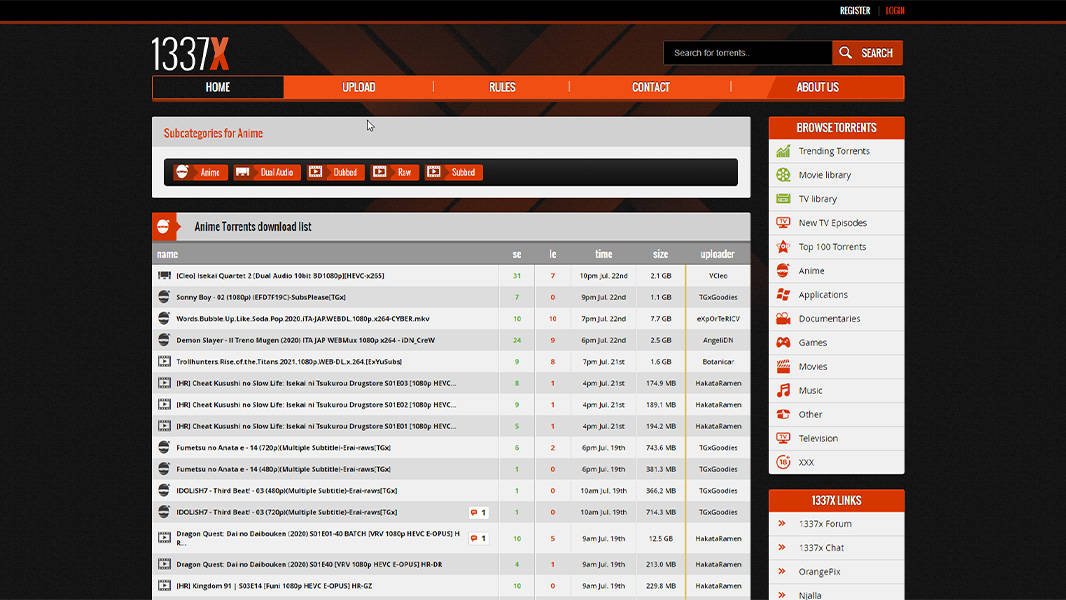Open Dragon Quest Dai no Daibouken S01E40 torrent
Image resolution: width=1066 pixels, height=600 pixels.
tap(309, 564)
